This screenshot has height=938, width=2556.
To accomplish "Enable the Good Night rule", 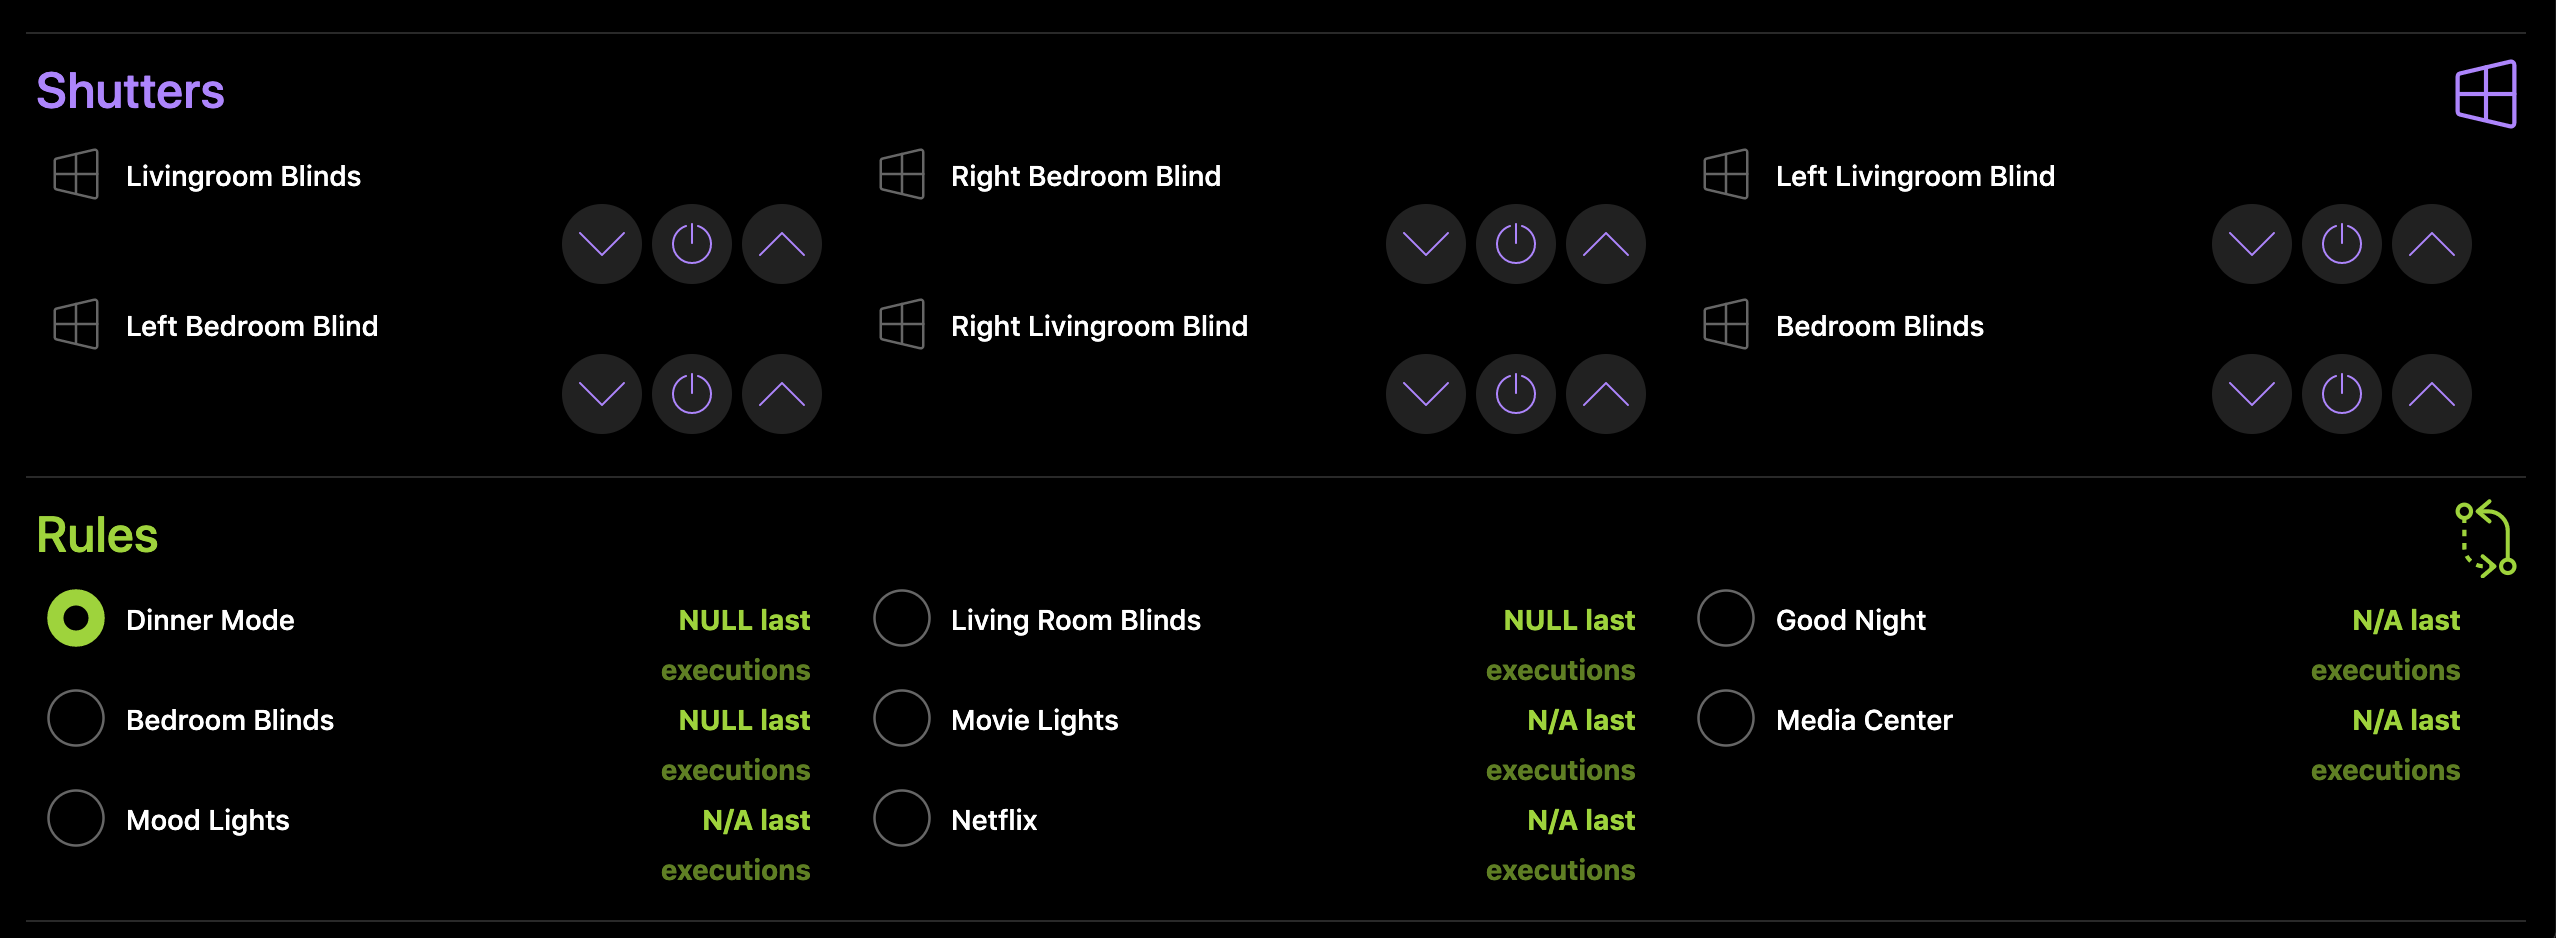I will coord(1726,619).
